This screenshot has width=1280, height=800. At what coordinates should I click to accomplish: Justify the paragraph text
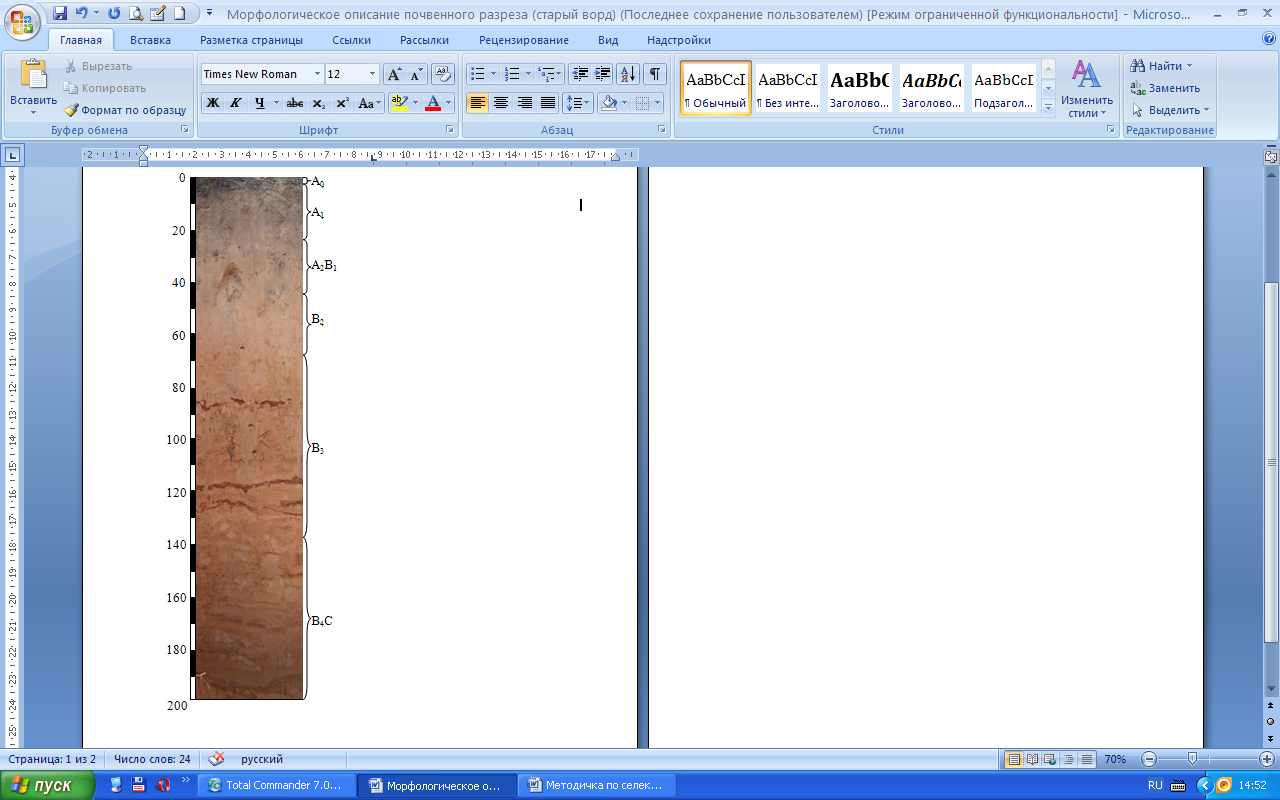click(x=548, y=102)
